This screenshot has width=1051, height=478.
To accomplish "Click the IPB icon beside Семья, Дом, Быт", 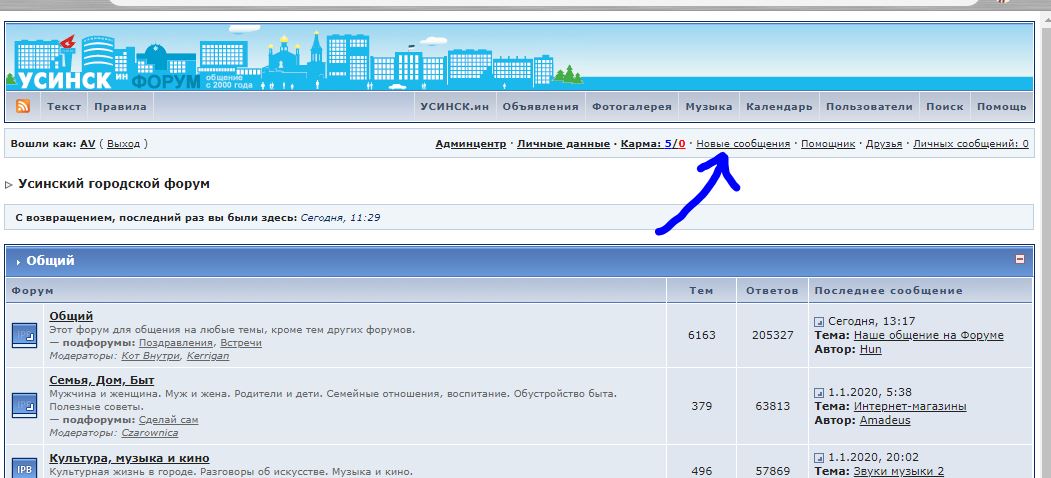I will pyautogui.click(x=24, y=405).
